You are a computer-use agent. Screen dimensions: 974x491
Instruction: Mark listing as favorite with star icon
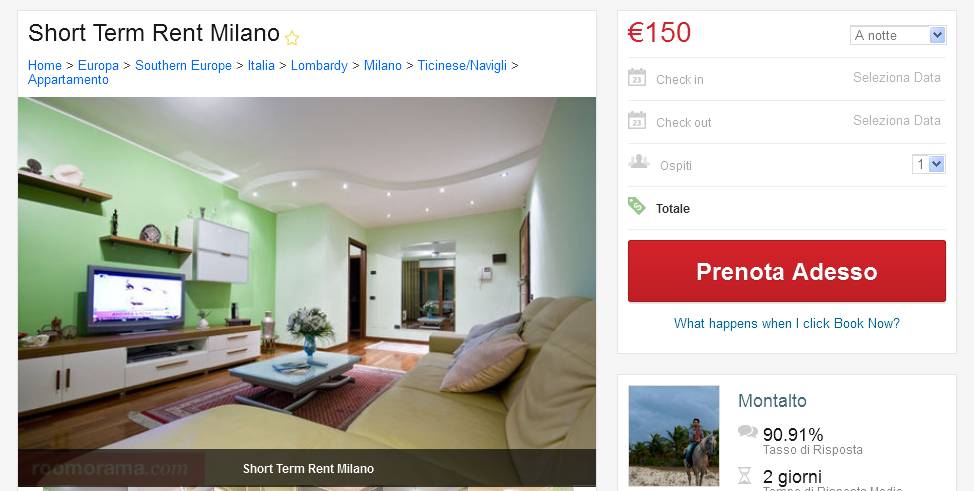coord(292,38)
